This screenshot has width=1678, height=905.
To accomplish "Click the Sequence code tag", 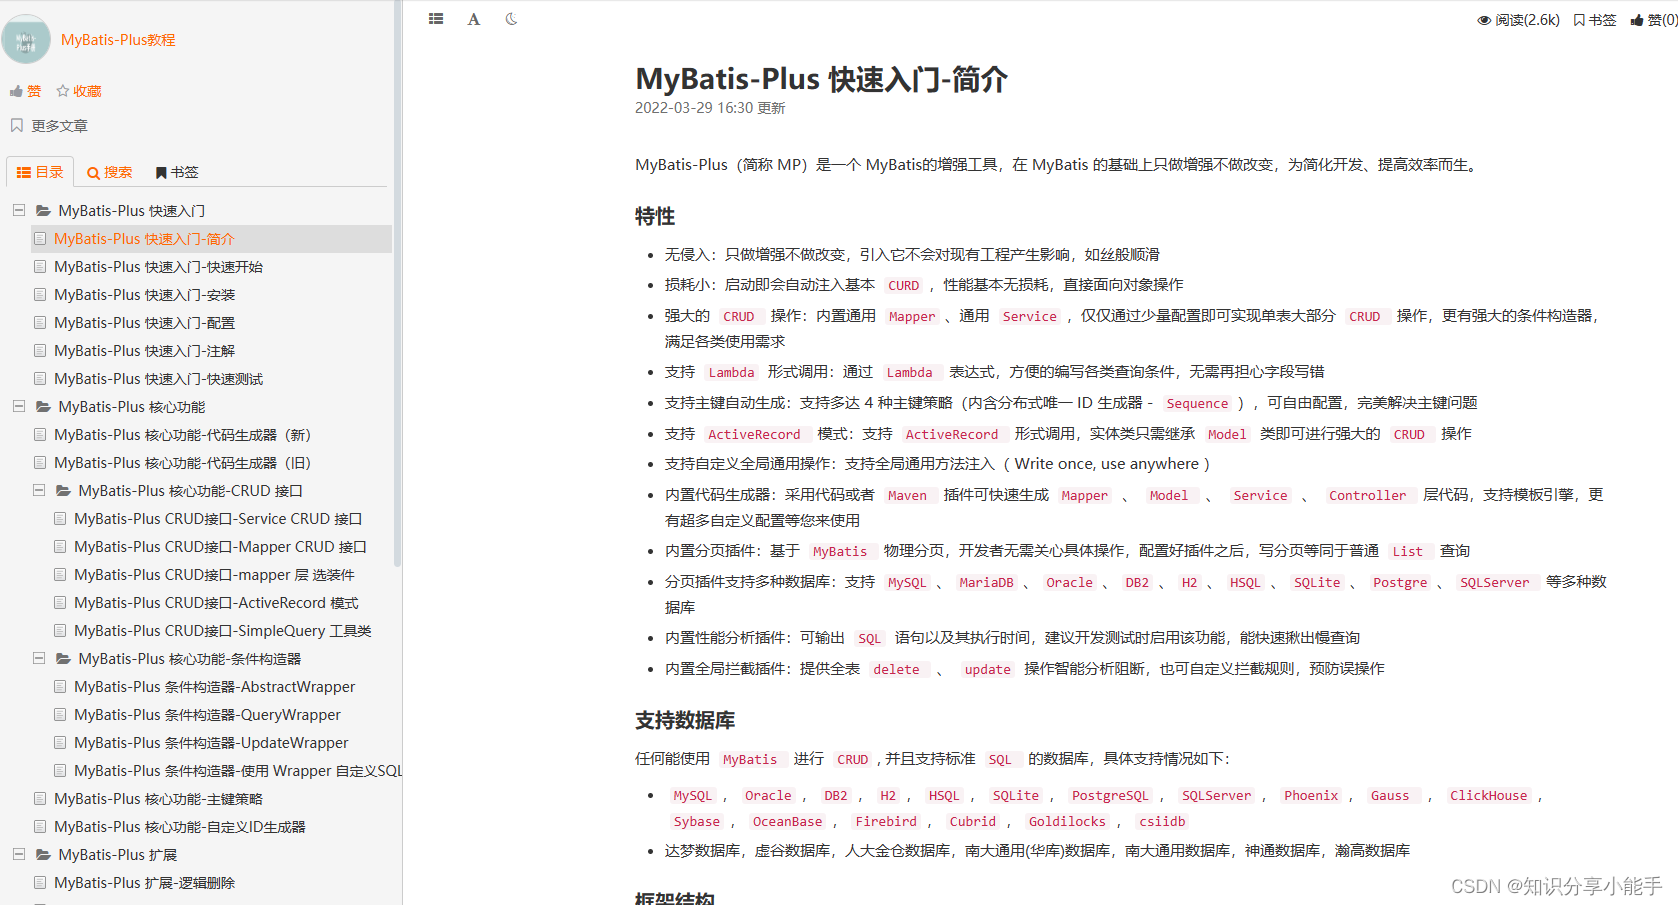I will point(1197,403).
